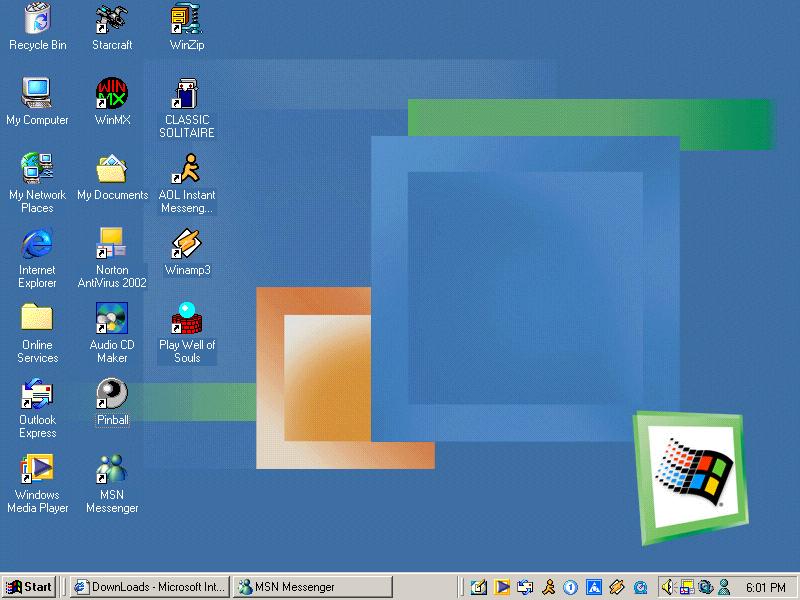Image resolution: width=800 pixels, height=600 pixels.
Task: Select the WinMX shortcut on desktop
Action: tap(112, 94)
